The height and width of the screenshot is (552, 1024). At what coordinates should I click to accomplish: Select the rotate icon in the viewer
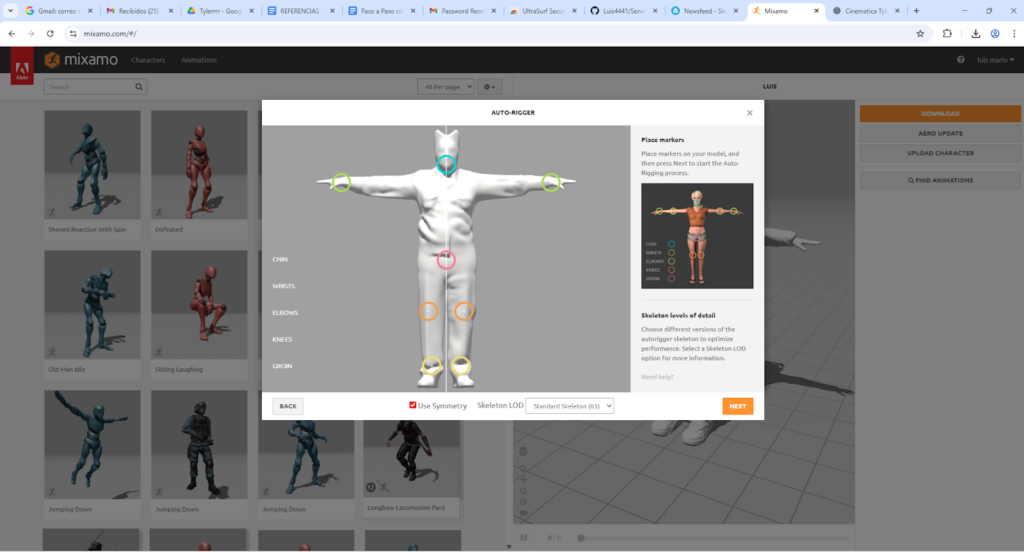coord(523,468)
